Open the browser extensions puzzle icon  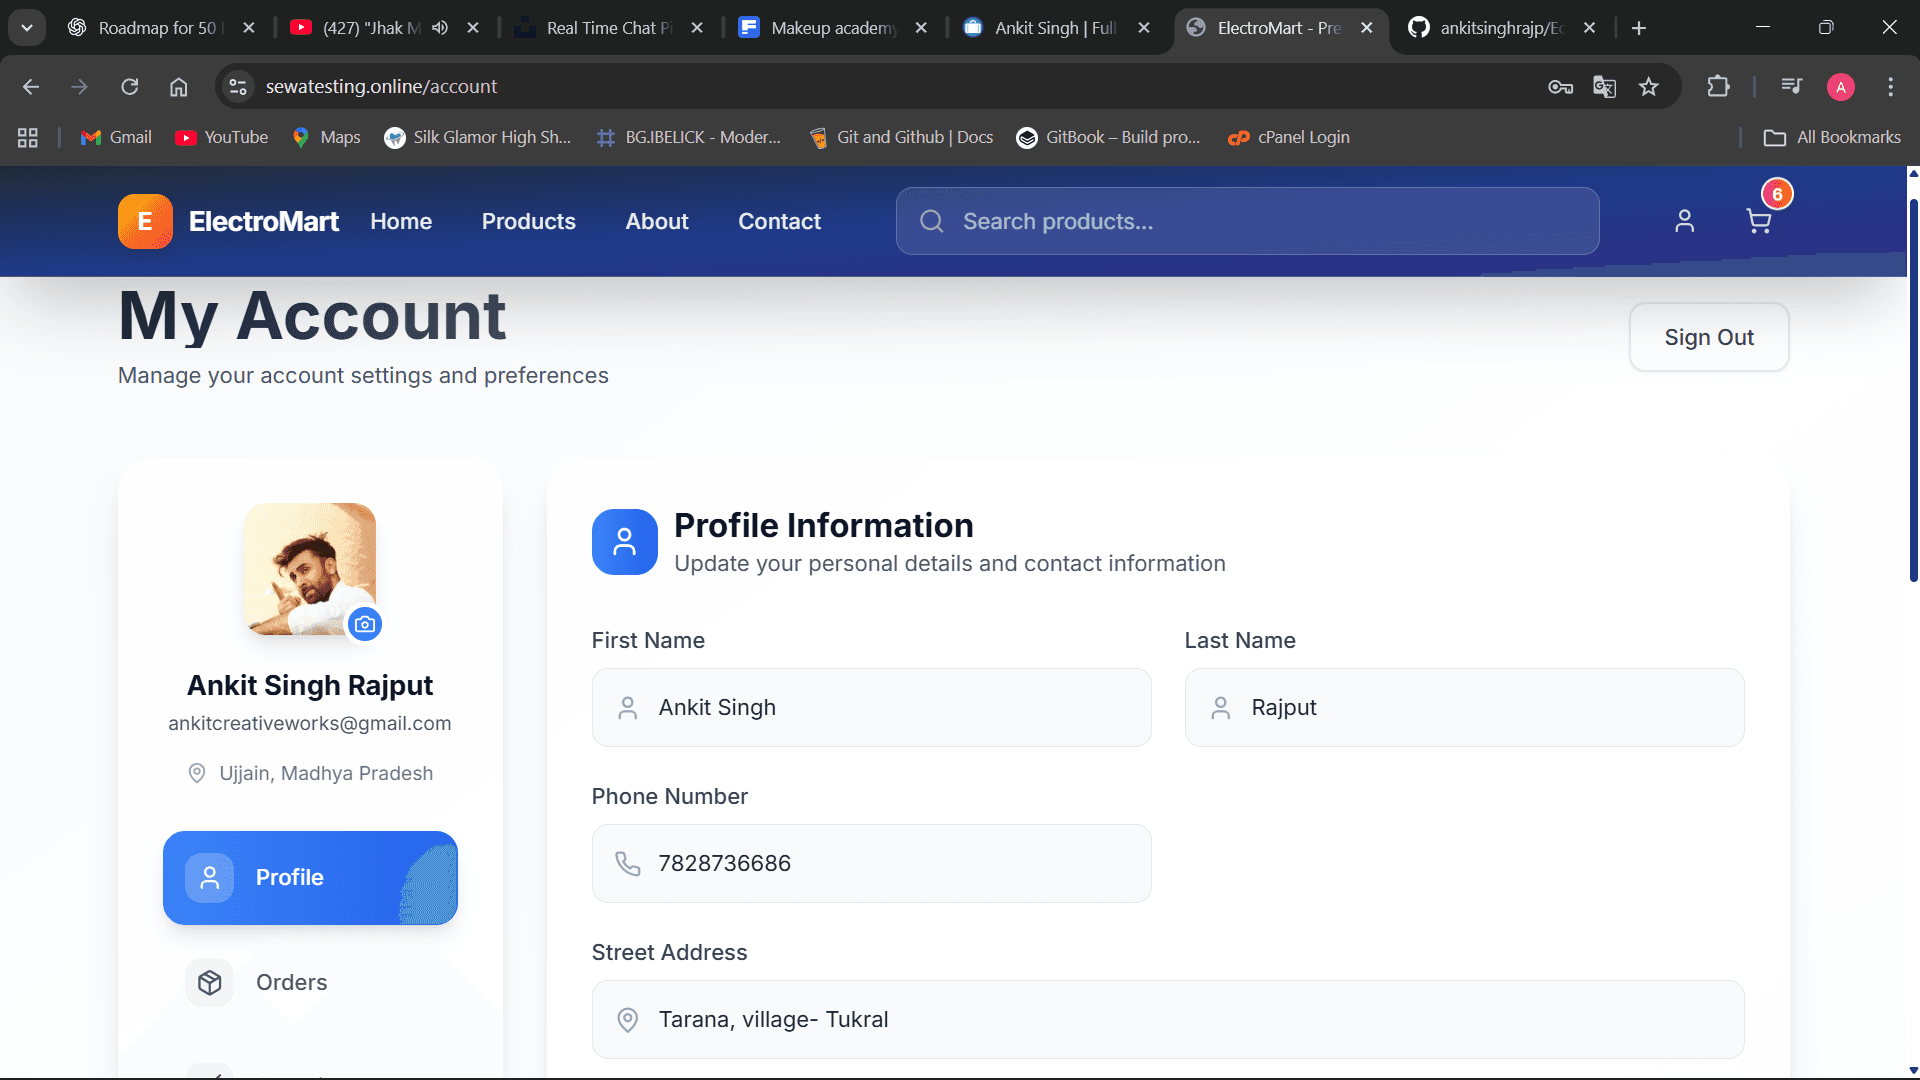point(1718,87)
